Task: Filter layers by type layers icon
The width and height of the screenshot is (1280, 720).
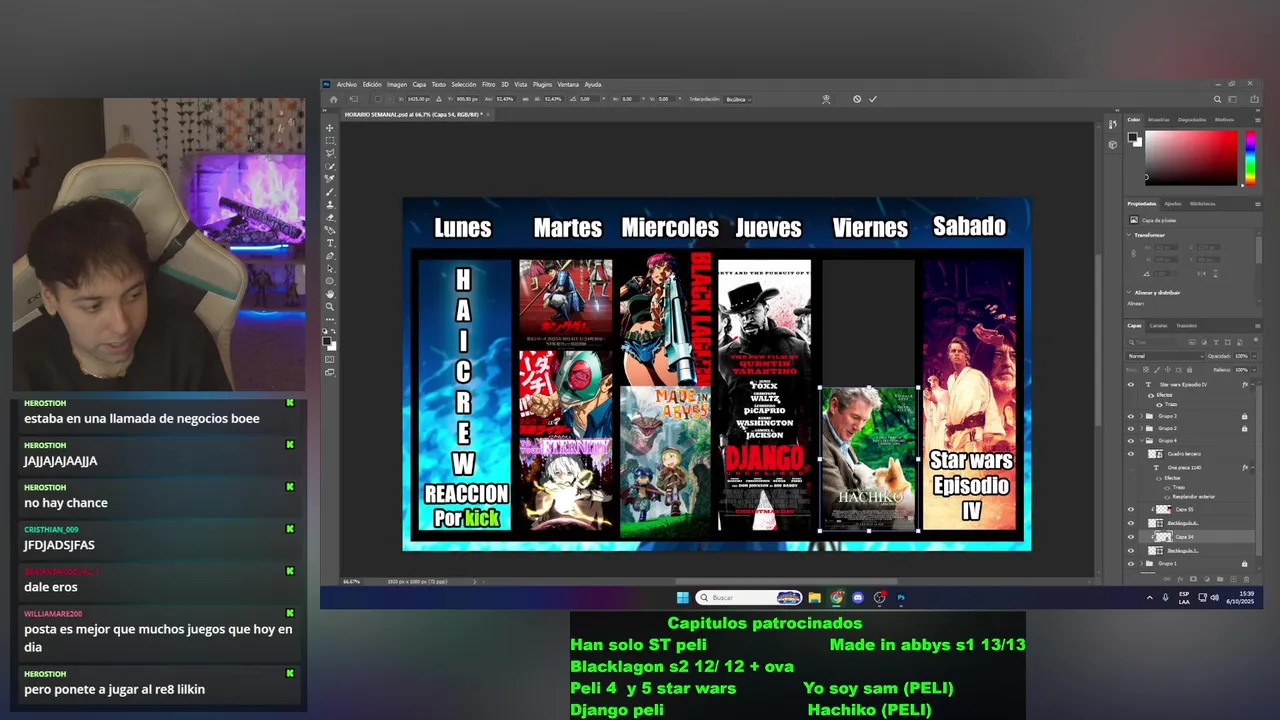Action: [x=1216, y=343]
